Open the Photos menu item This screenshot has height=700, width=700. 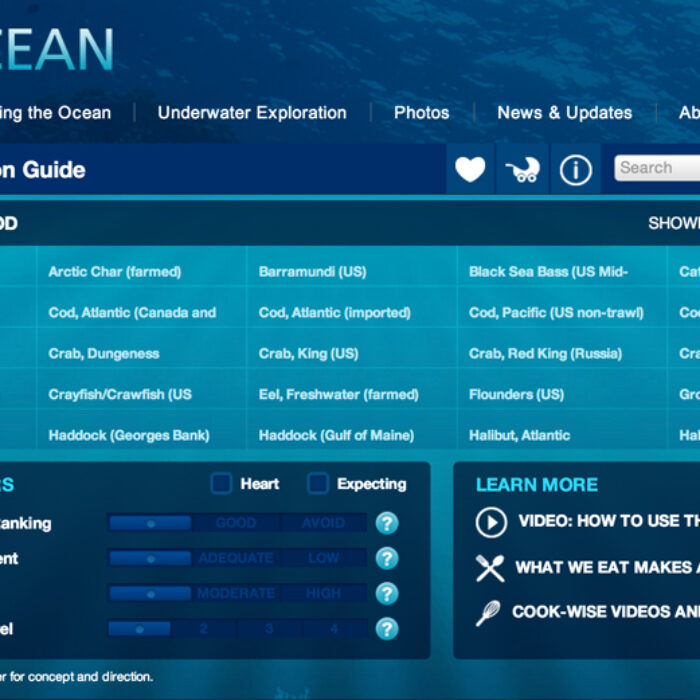click(421, 112)
